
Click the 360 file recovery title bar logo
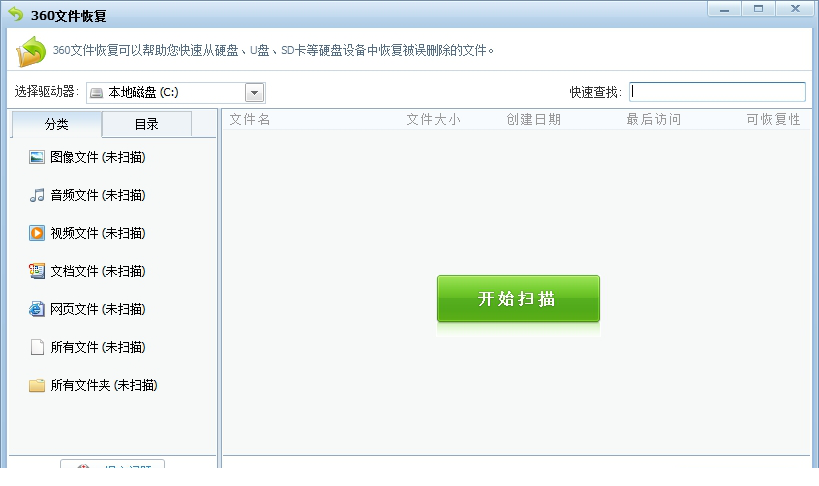[16, 15]
